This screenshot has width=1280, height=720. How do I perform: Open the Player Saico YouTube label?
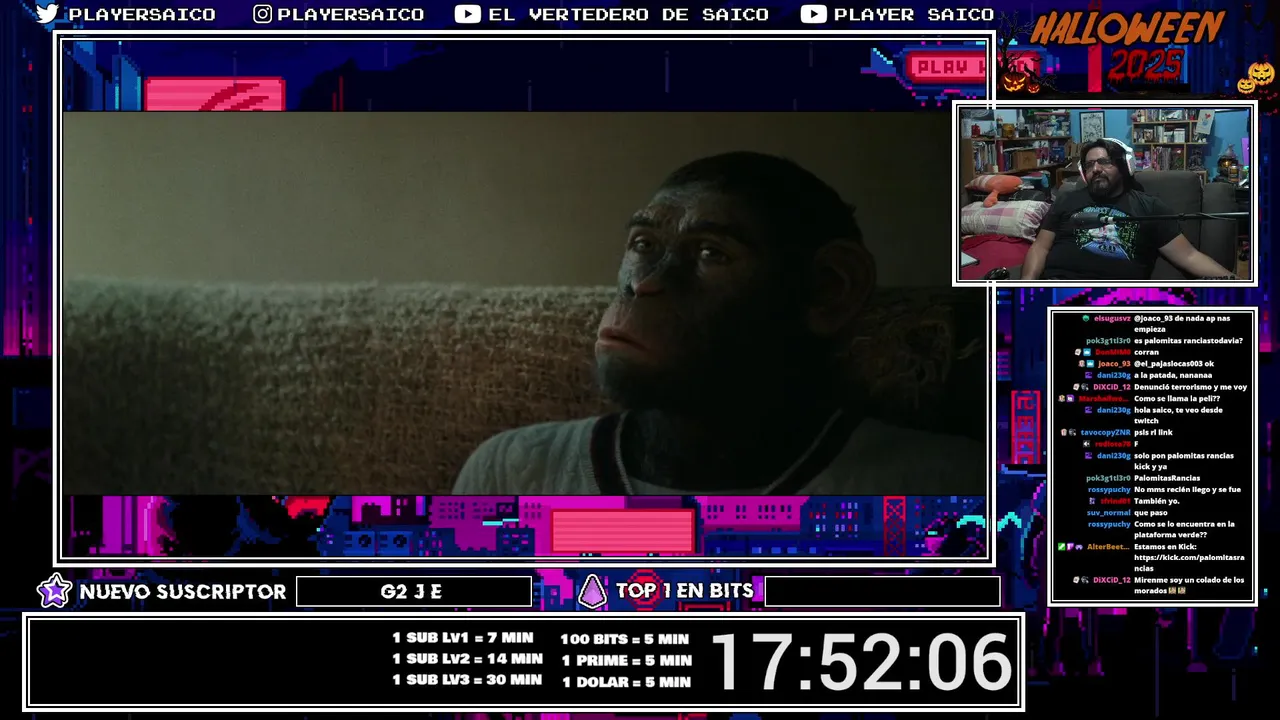coord(914,14)
